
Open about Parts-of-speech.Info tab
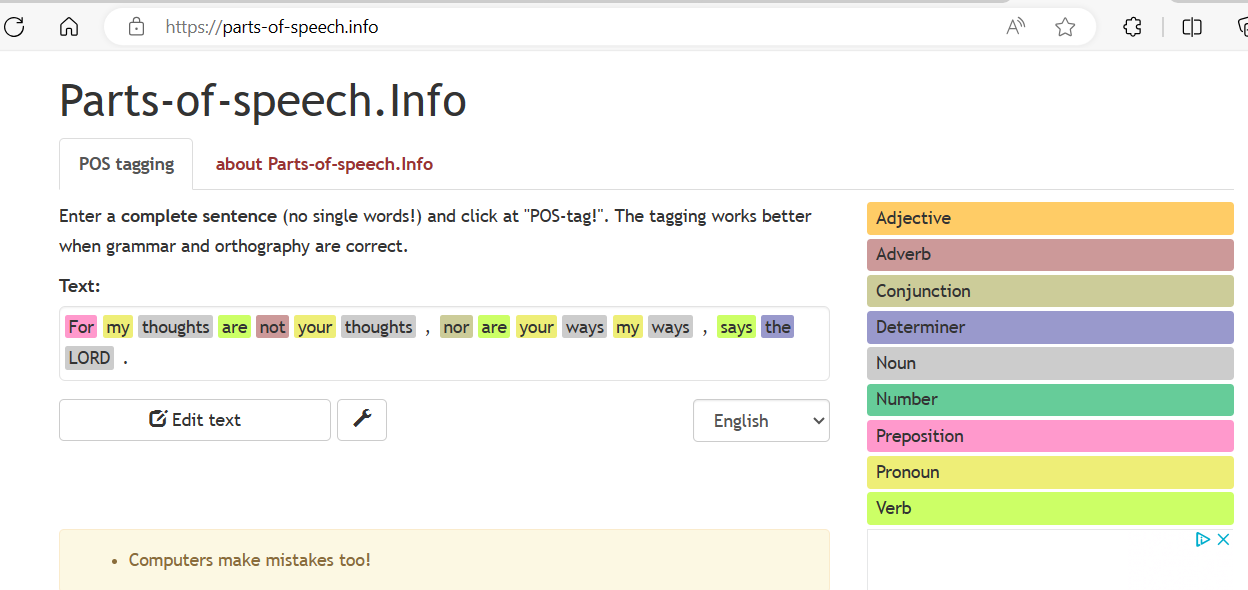point(324,164)
